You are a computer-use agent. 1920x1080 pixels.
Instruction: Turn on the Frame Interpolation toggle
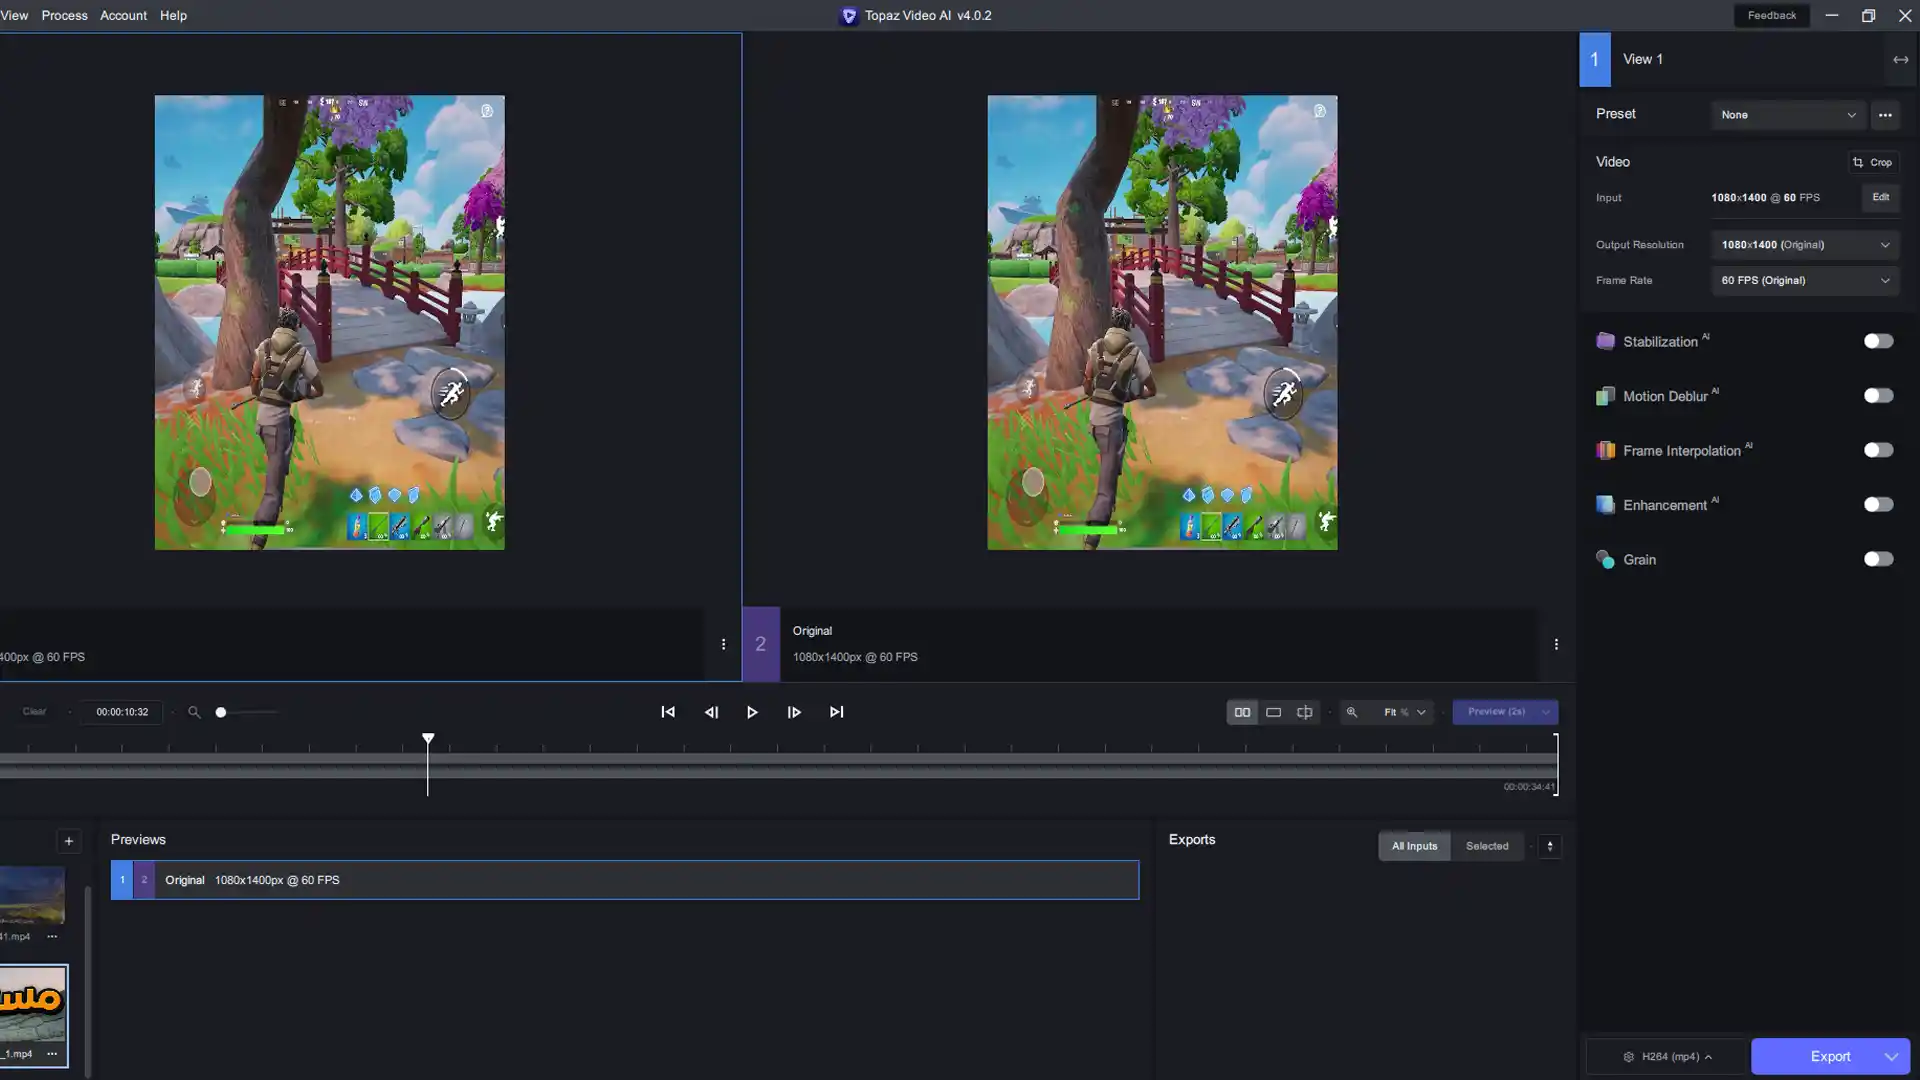pyautogui.click(x=1878, y=450)
